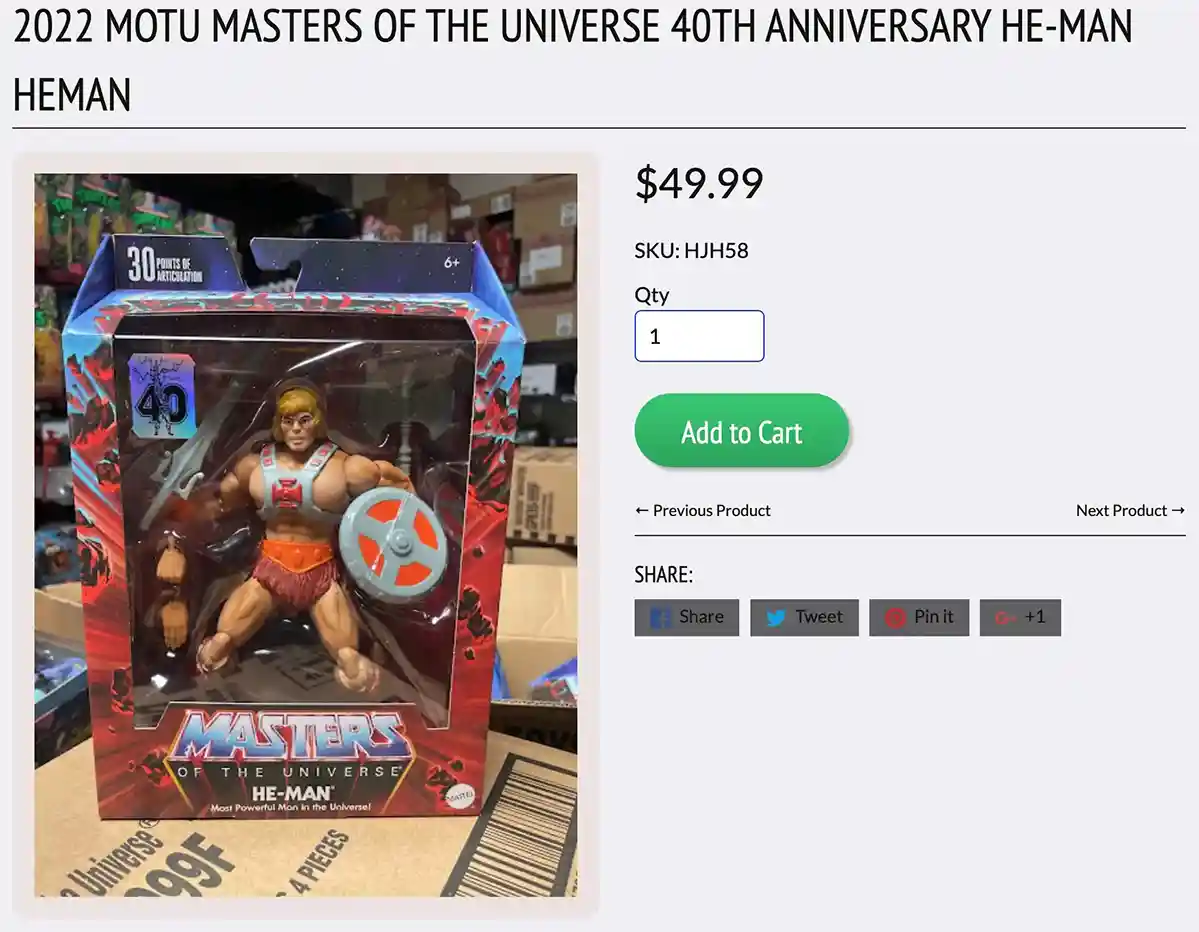Click the Facebook icon in Share button
The image size is (1199, 932).
661,618
